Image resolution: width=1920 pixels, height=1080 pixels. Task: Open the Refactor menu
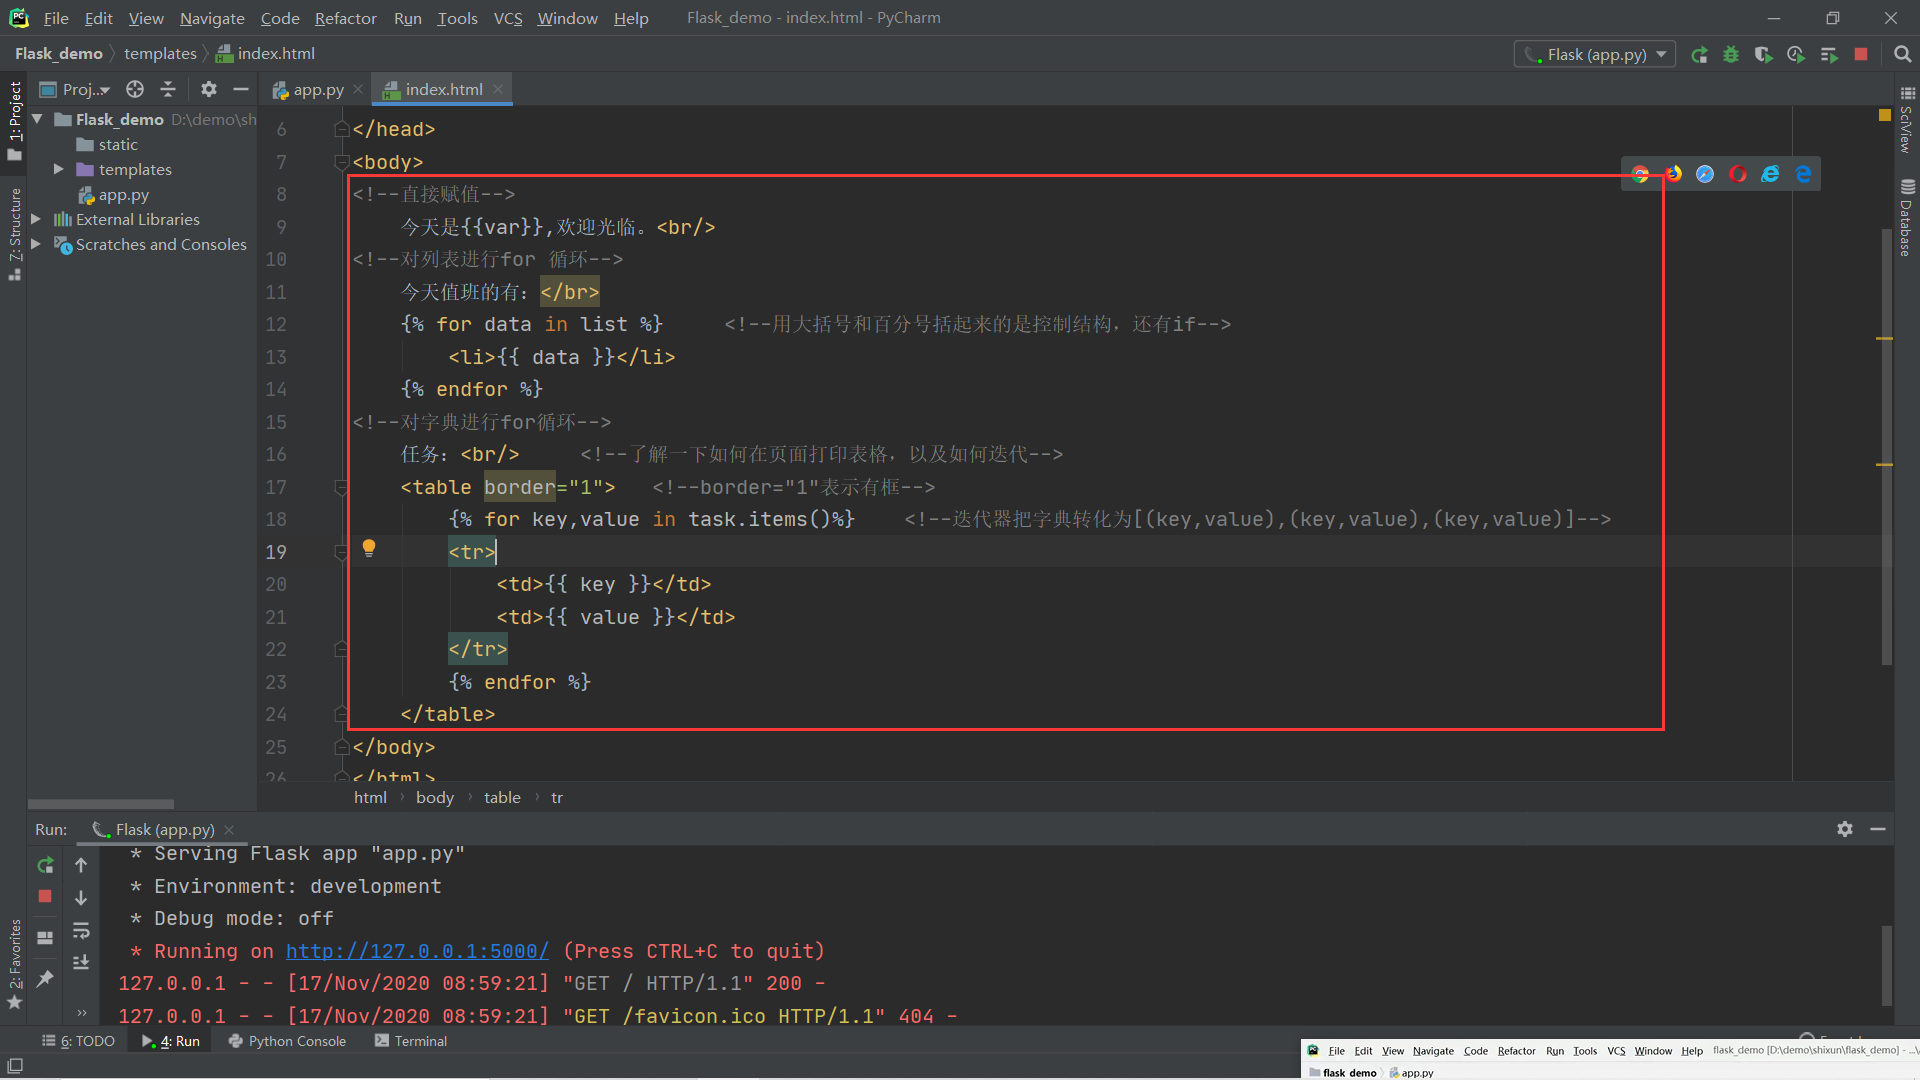[345, 18]
